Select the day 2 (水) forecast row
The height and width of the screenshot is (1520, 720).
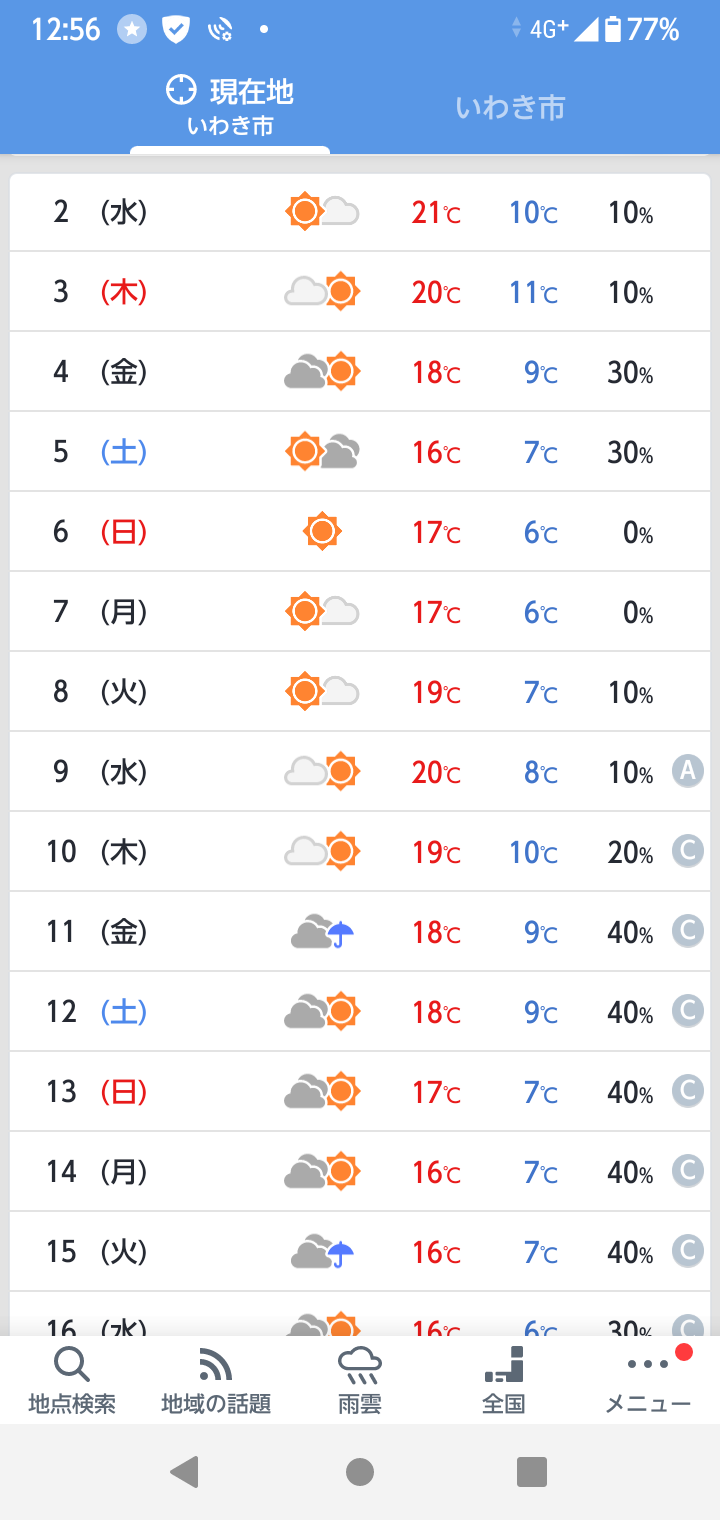tap(360, 212)
